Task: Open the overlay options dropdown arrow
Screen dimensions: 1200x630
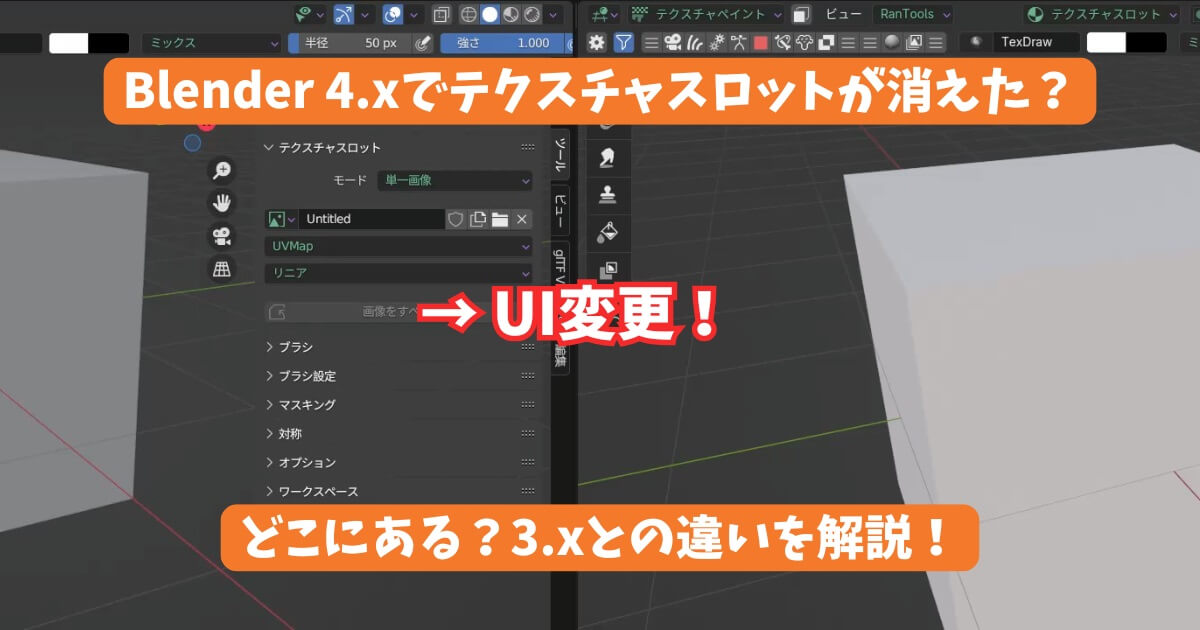Action: [413, 14]
